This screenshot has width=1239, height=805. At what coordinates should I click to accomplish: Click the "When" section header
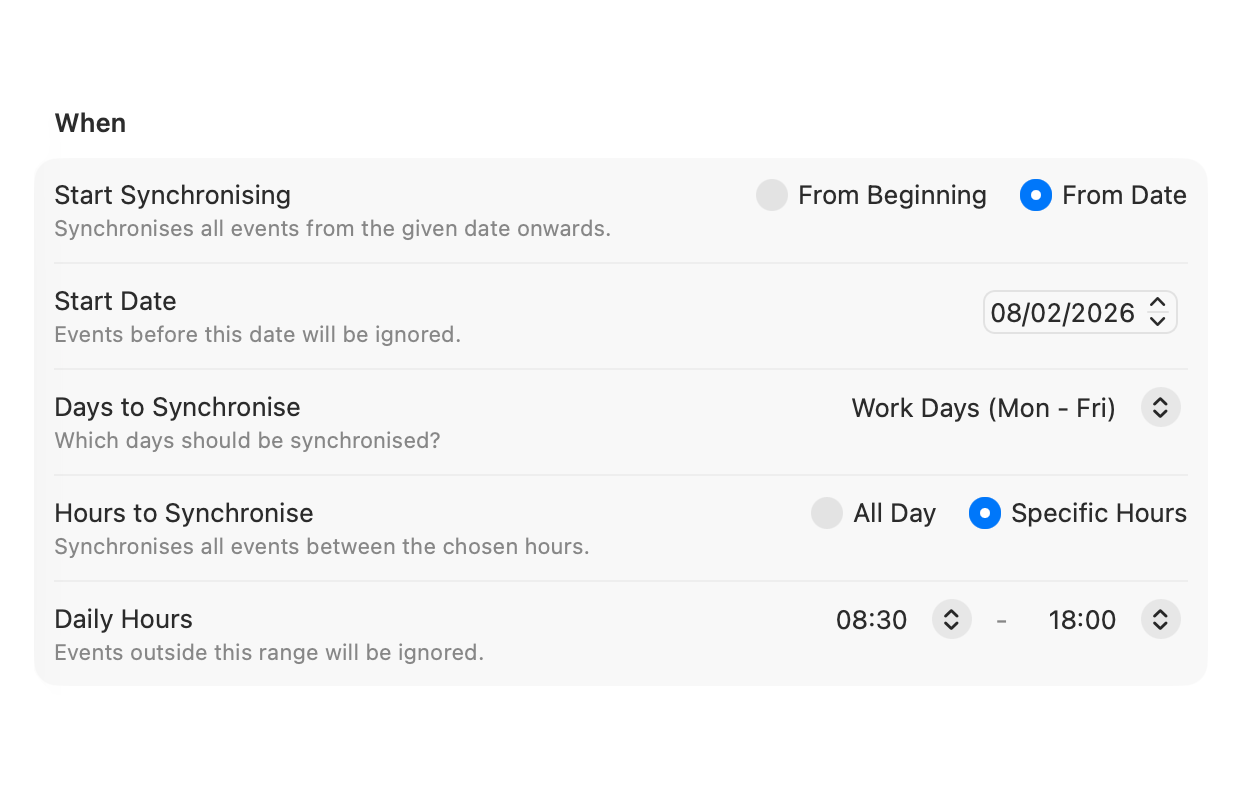[90, 122]
